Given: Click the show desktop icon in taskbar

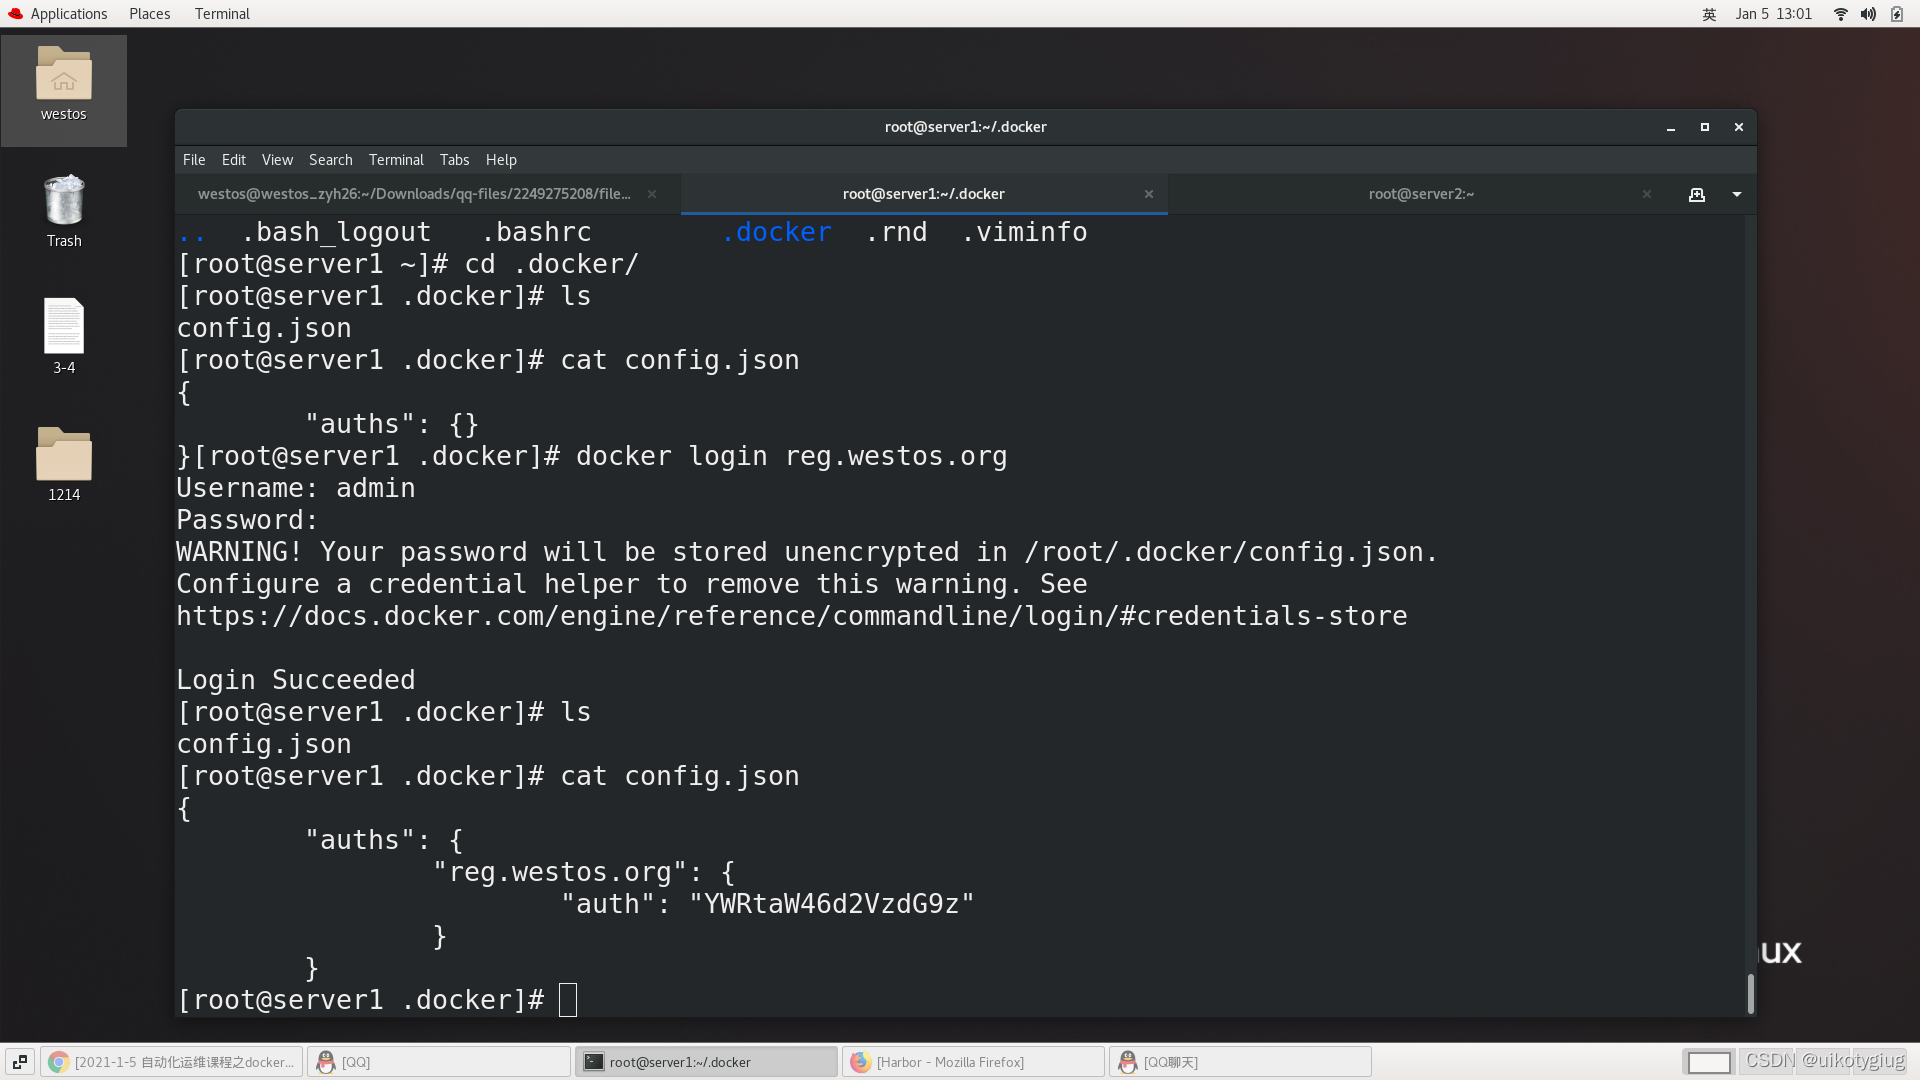Looking at the screenshot, I should pos(20,1062).
